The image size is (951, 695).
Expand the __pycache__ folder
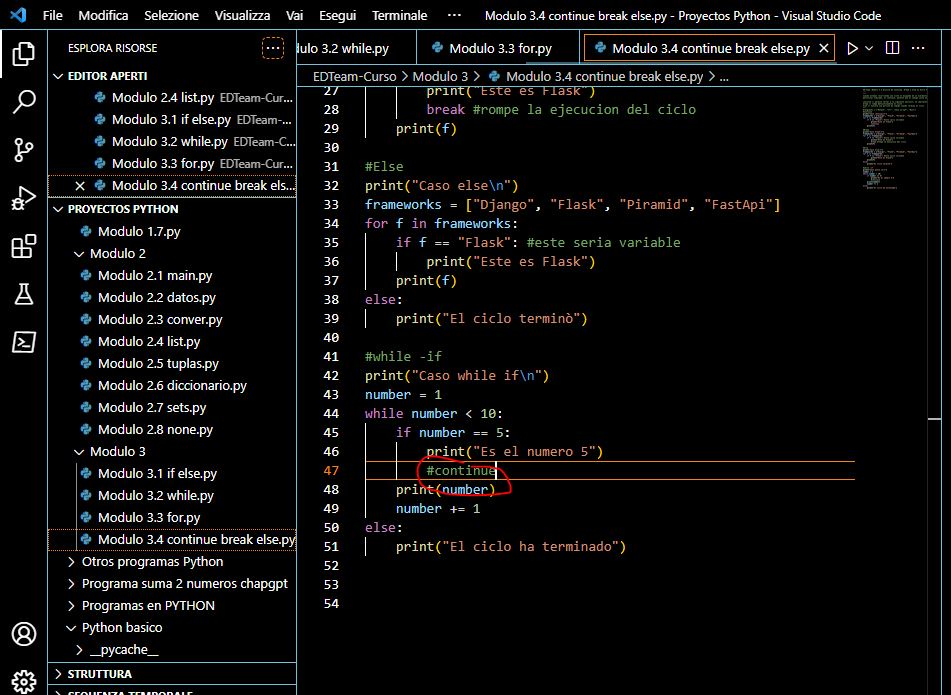(x=172, y=650)
